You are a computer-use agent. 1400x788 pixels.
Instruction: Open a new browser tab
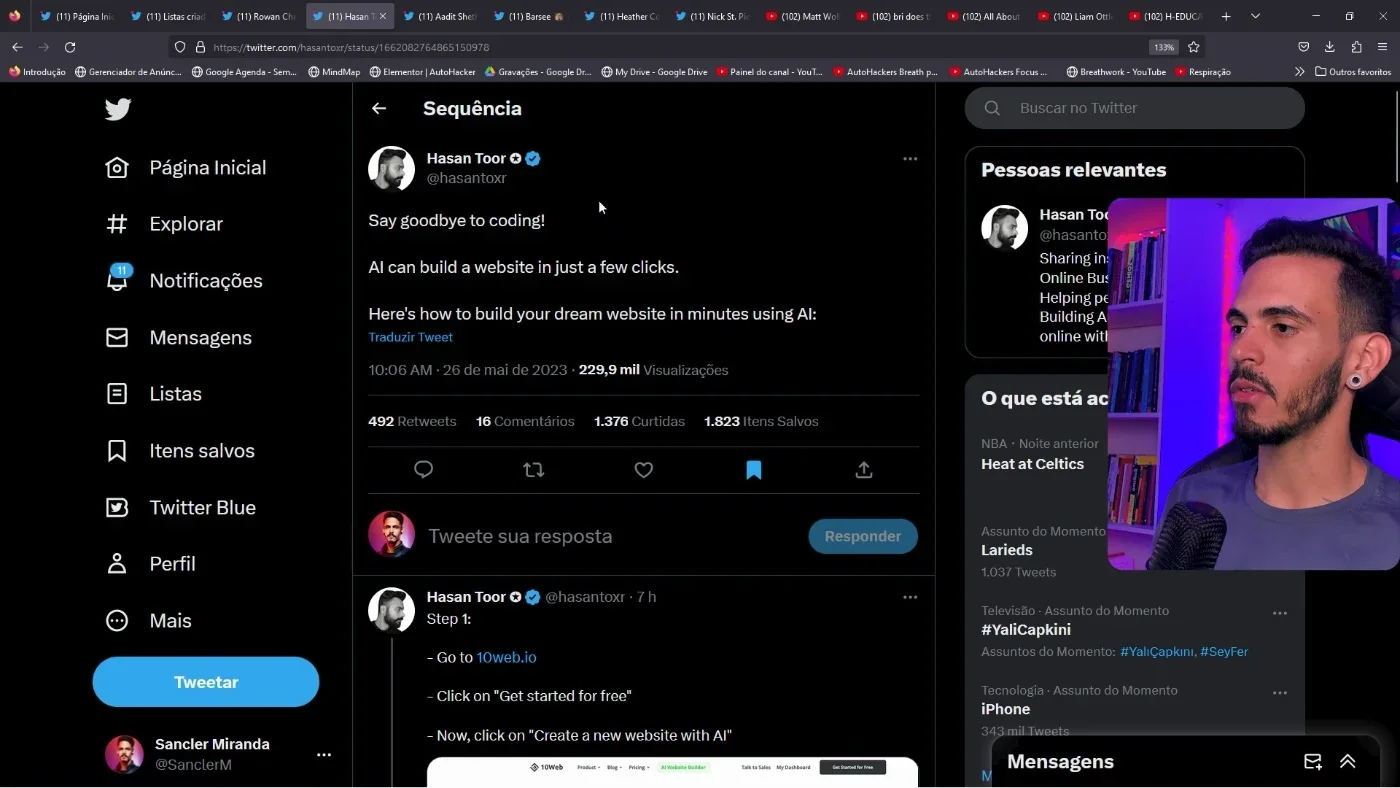point(1226,16)
